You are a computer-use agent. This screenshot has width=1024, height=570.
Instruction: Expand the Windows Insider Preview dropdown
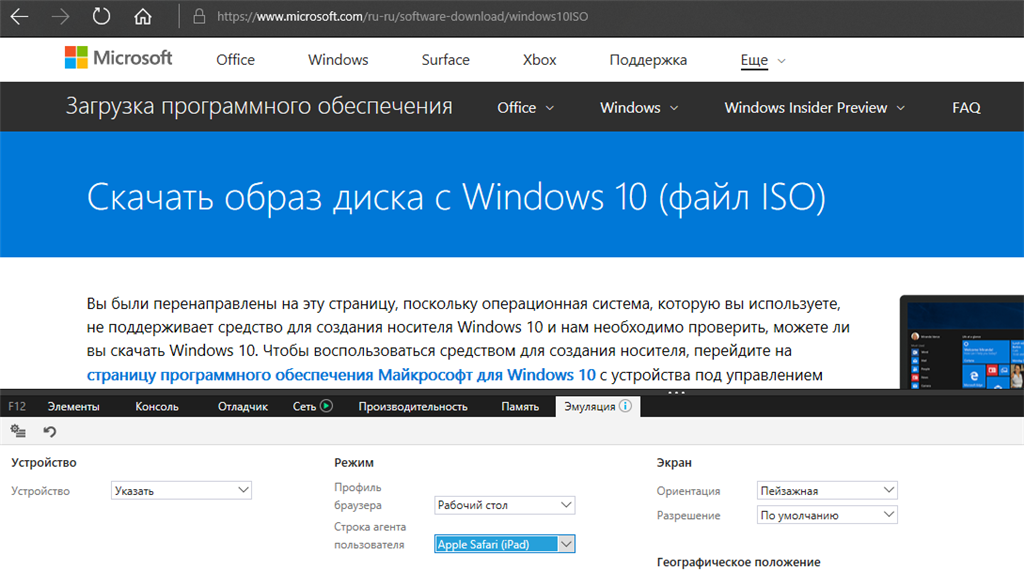tap(814, 108)
